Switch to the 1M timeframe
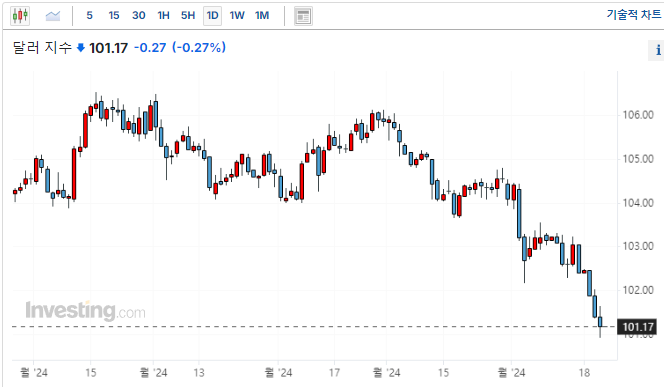Viewport: 664px width, 387px height. coord(262,16)
